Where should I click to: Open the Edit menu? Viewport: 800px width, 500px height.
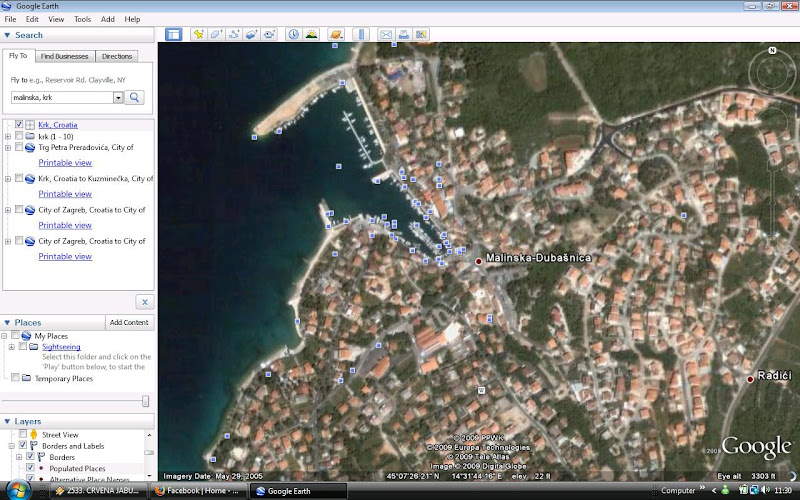pos(32,19)
